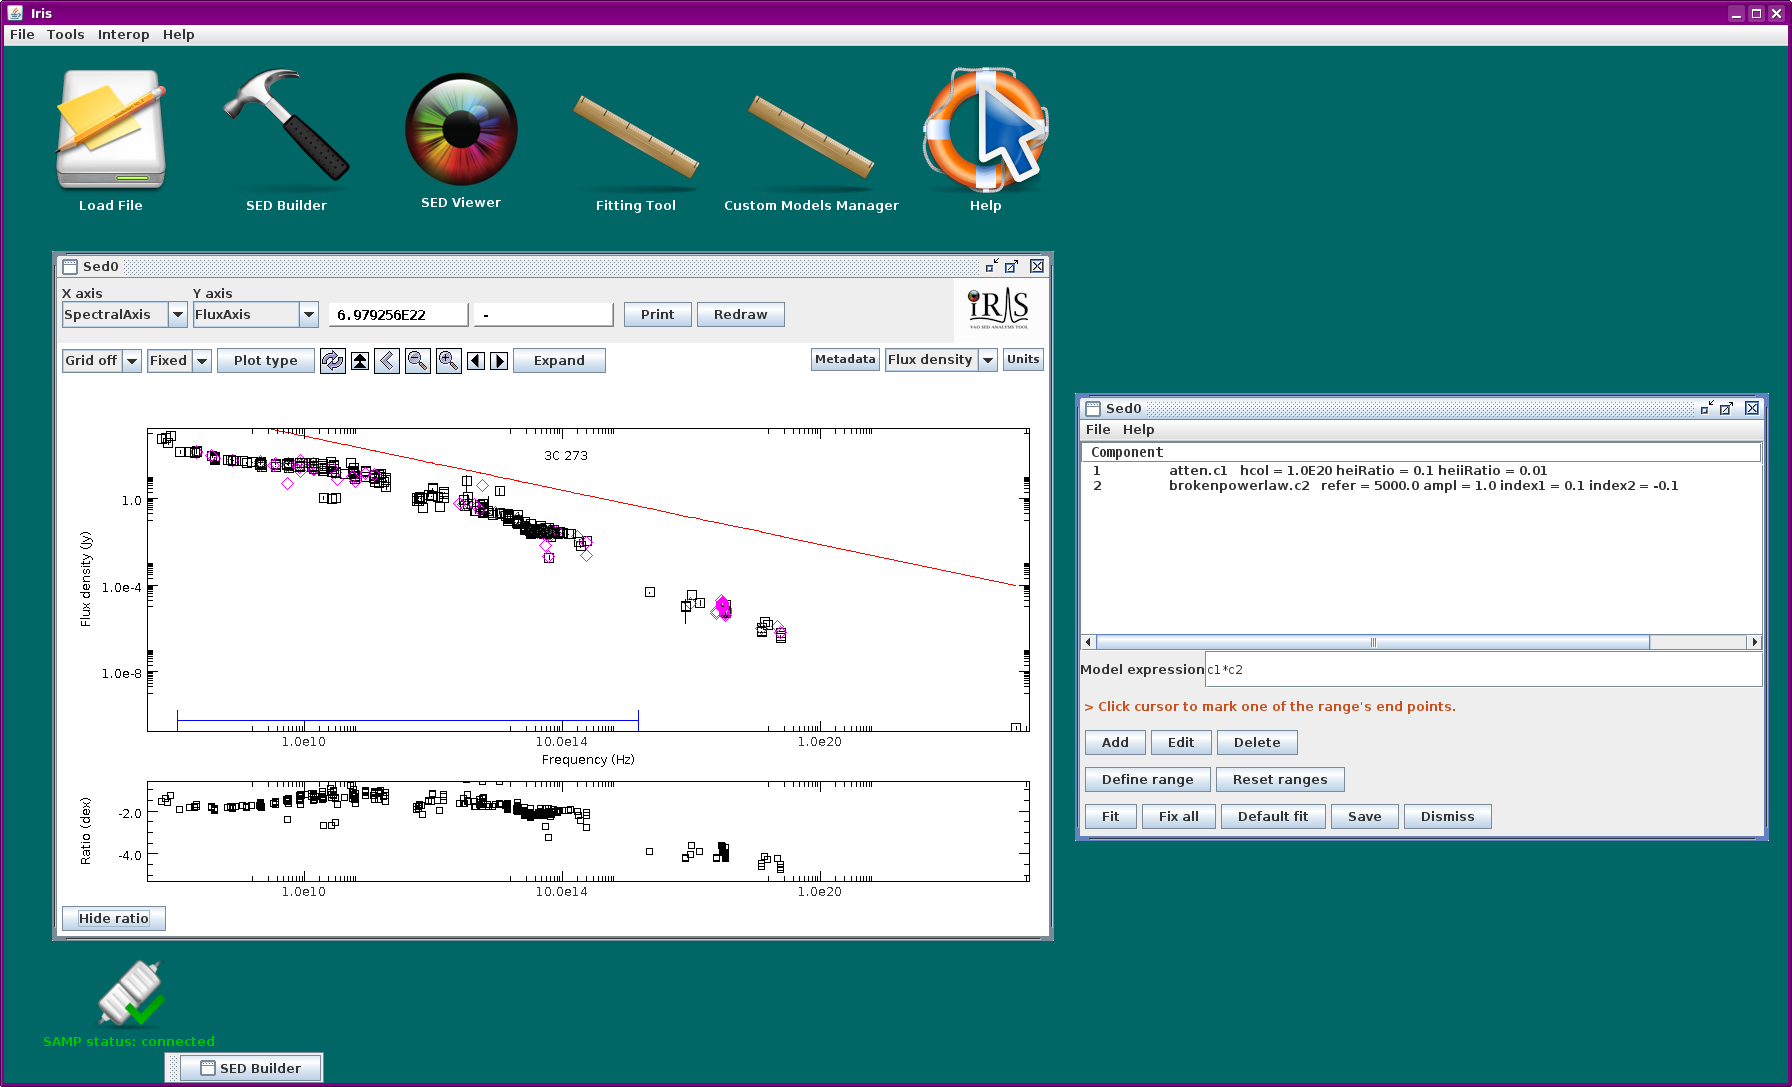Click the component list horizontal scrollbar
Viewport: 1792px width, 1087px height.
[x=1421, y=642]
